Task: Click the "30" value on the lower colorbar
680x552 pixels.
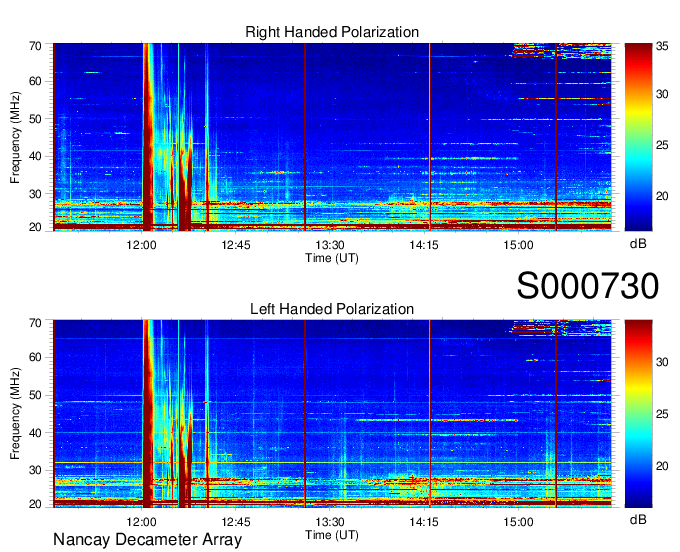Action: [x=662, y=362]
